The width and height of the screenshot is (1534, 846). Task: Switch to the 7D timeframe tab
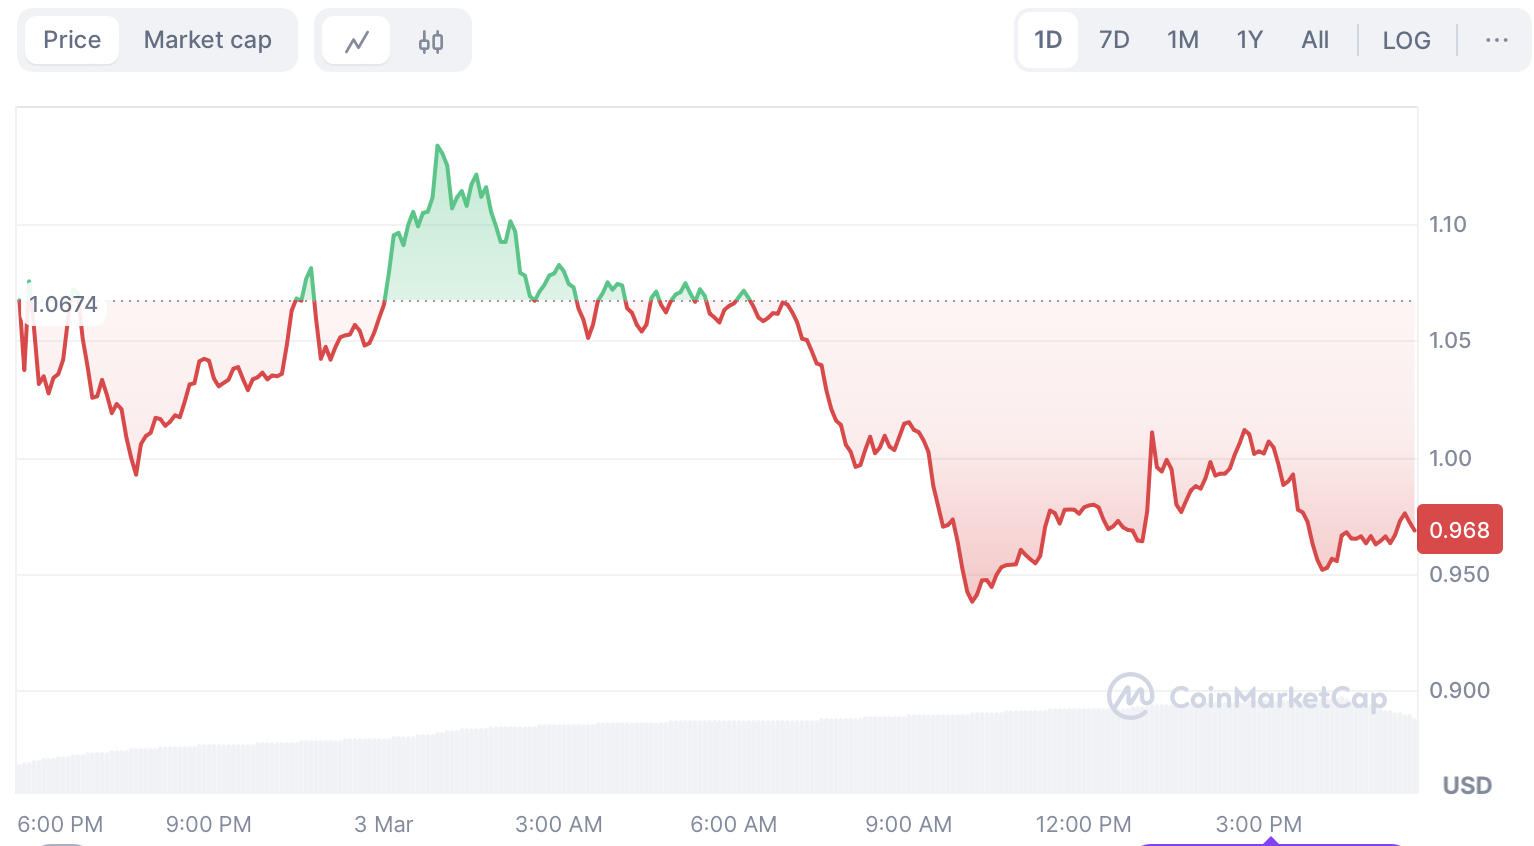pos(1113,40)
